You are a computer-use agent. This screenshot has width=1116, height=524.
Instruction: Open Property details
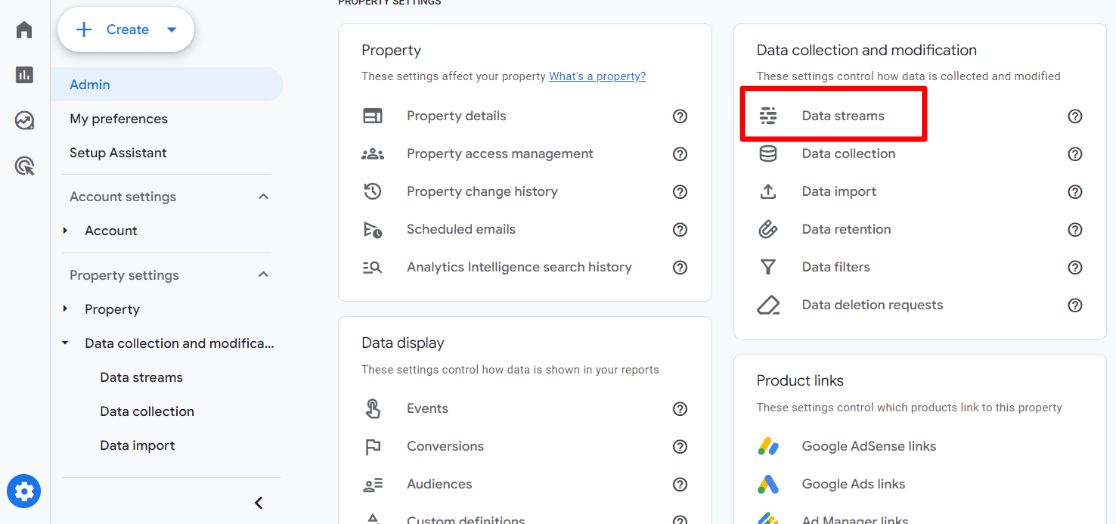tap(456, 116)
